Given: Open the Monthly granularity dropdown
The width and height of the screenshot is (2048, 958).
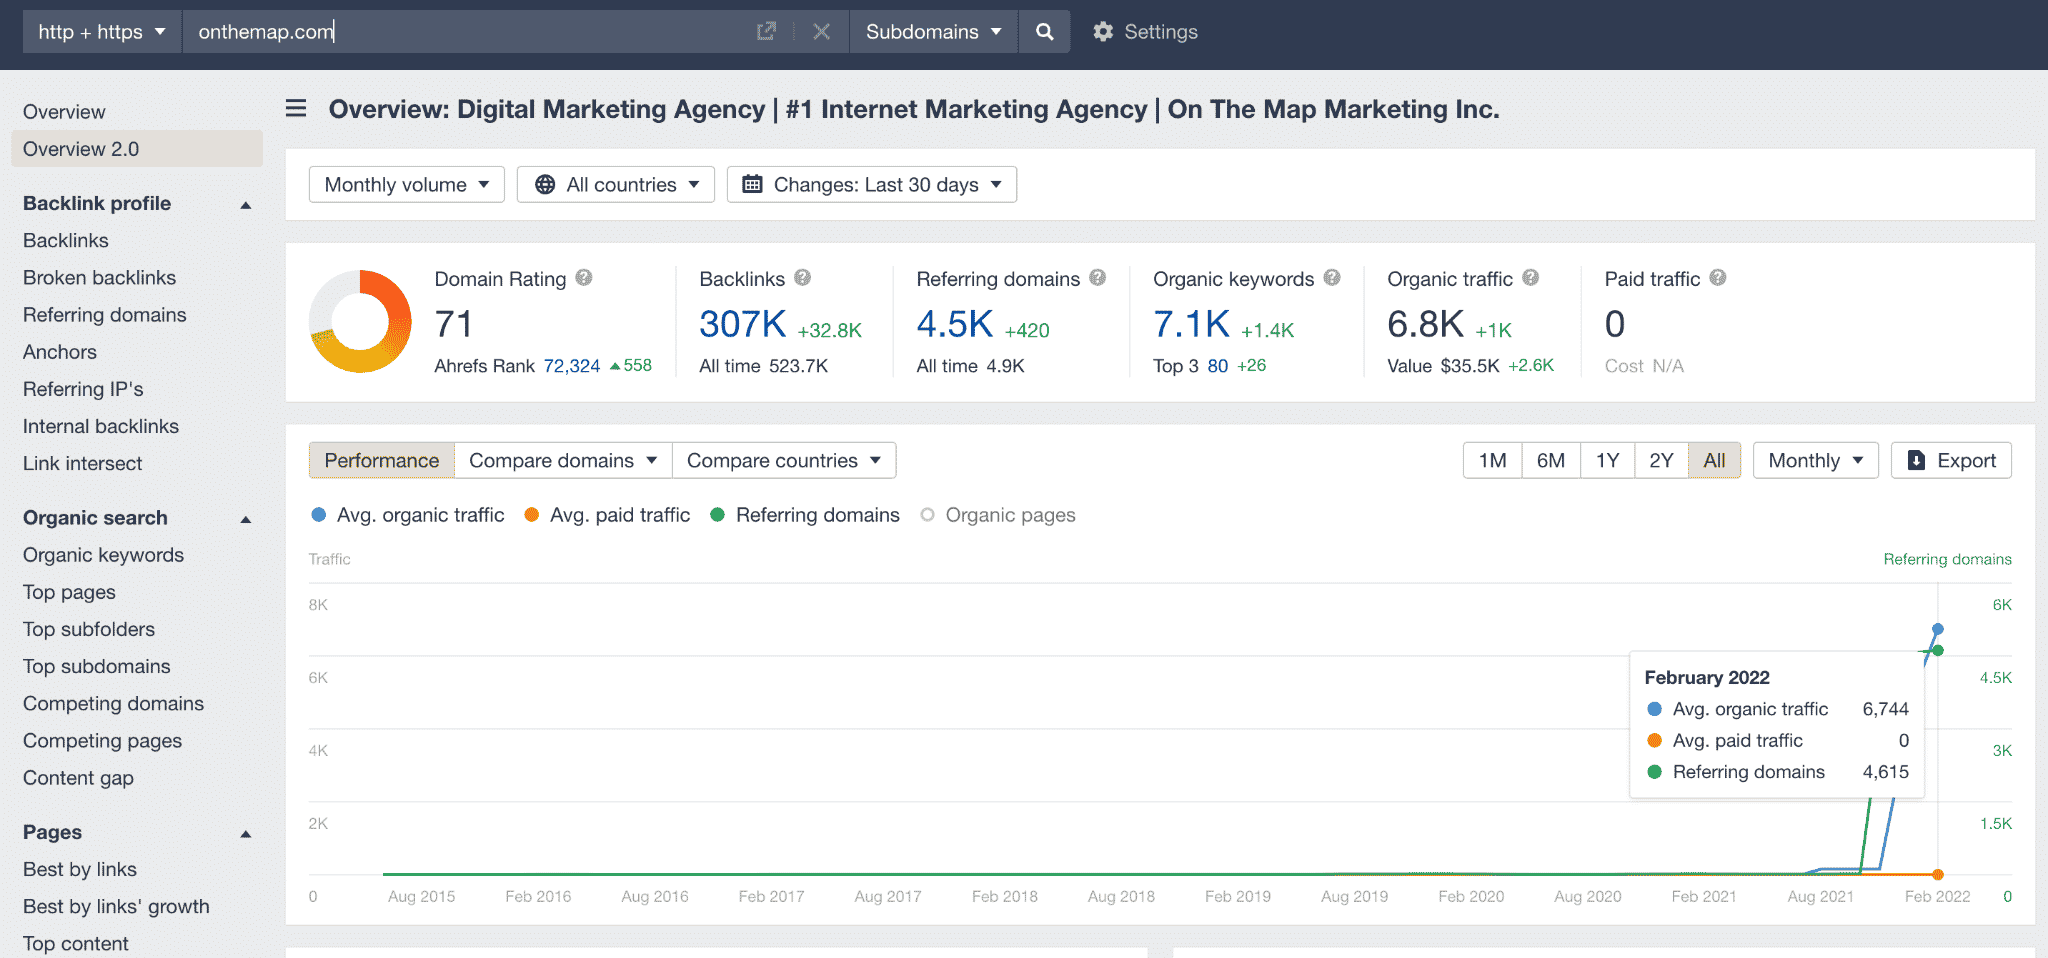Looking at the screenshot, I should pyautogui.click(x=1816, y=460).
